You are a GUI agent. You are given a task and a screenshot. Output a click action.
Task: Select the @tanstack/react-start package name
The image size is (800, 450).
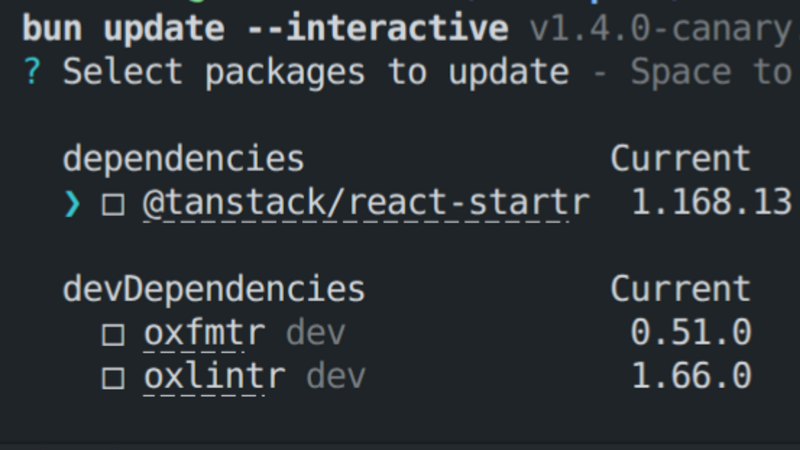point(366,204)
